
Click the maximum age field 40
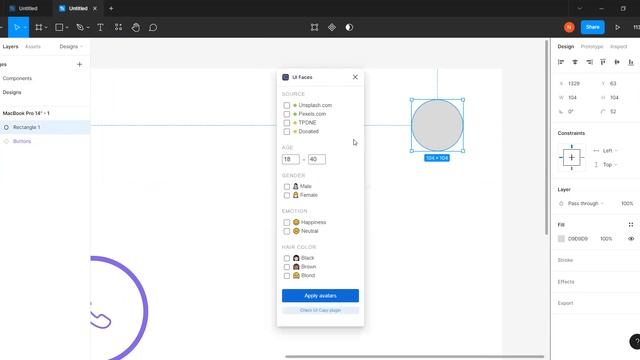[317, 159]
